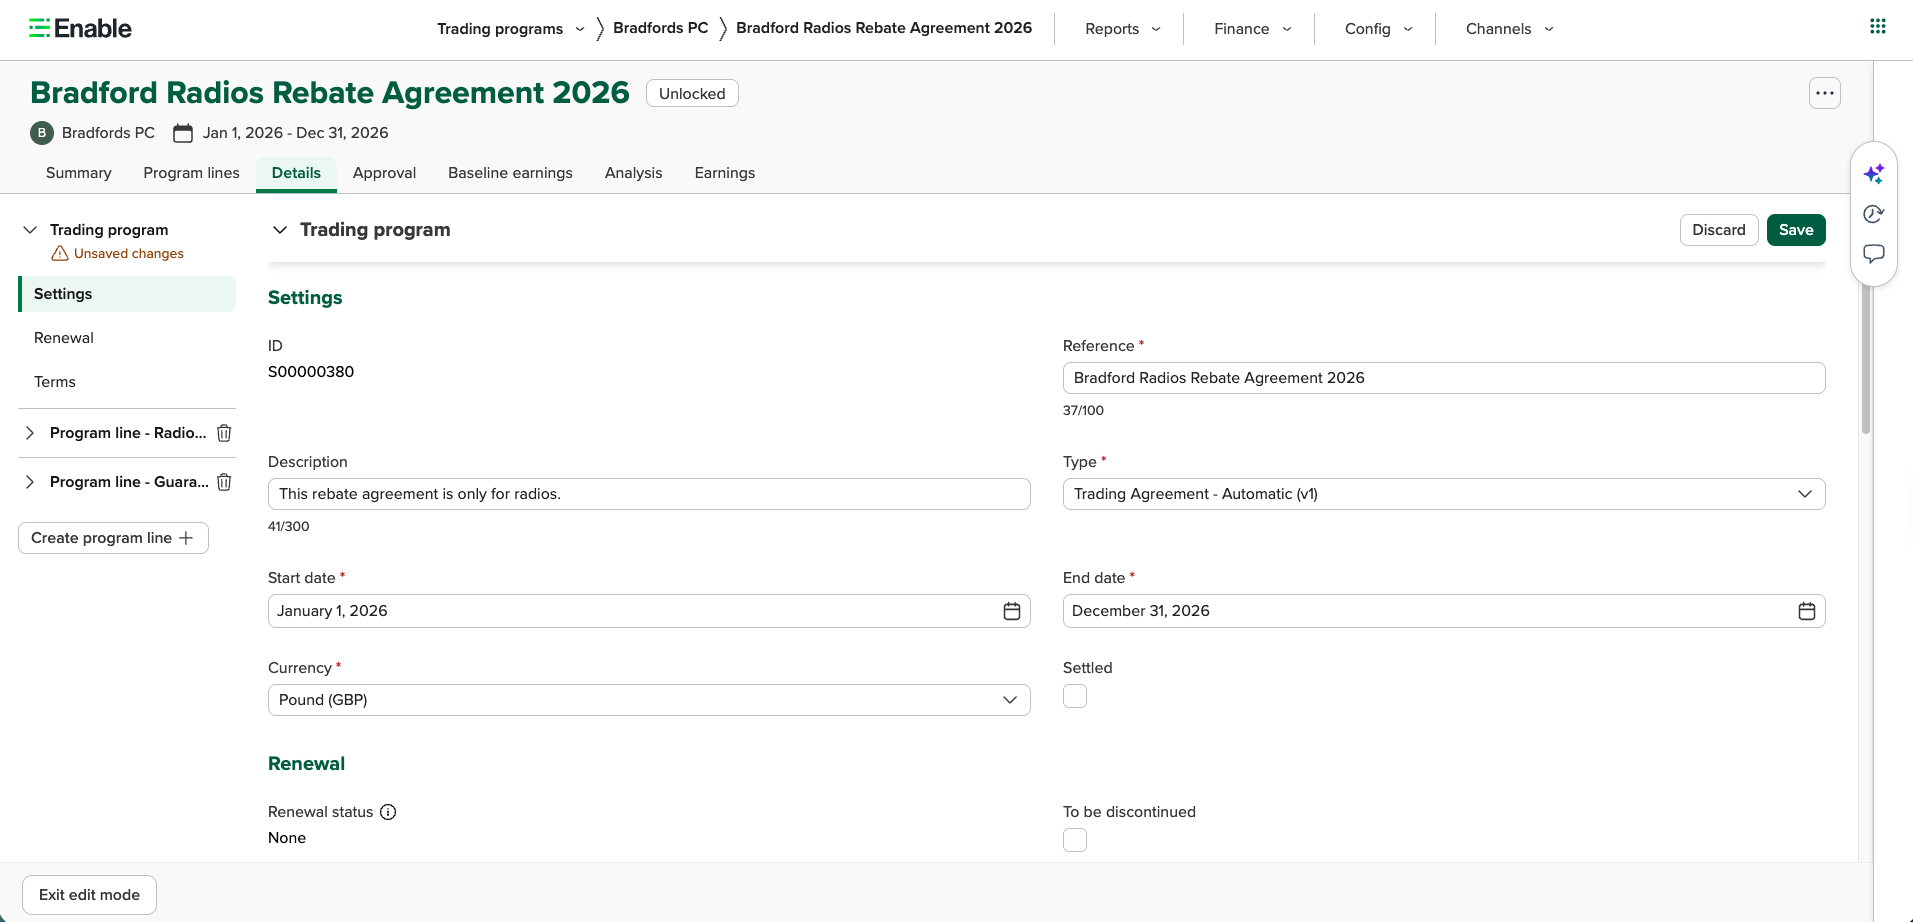This screenshot has width=1913, height=922.
Task: Switch to the Analysis tab
Action: point(633,173)
